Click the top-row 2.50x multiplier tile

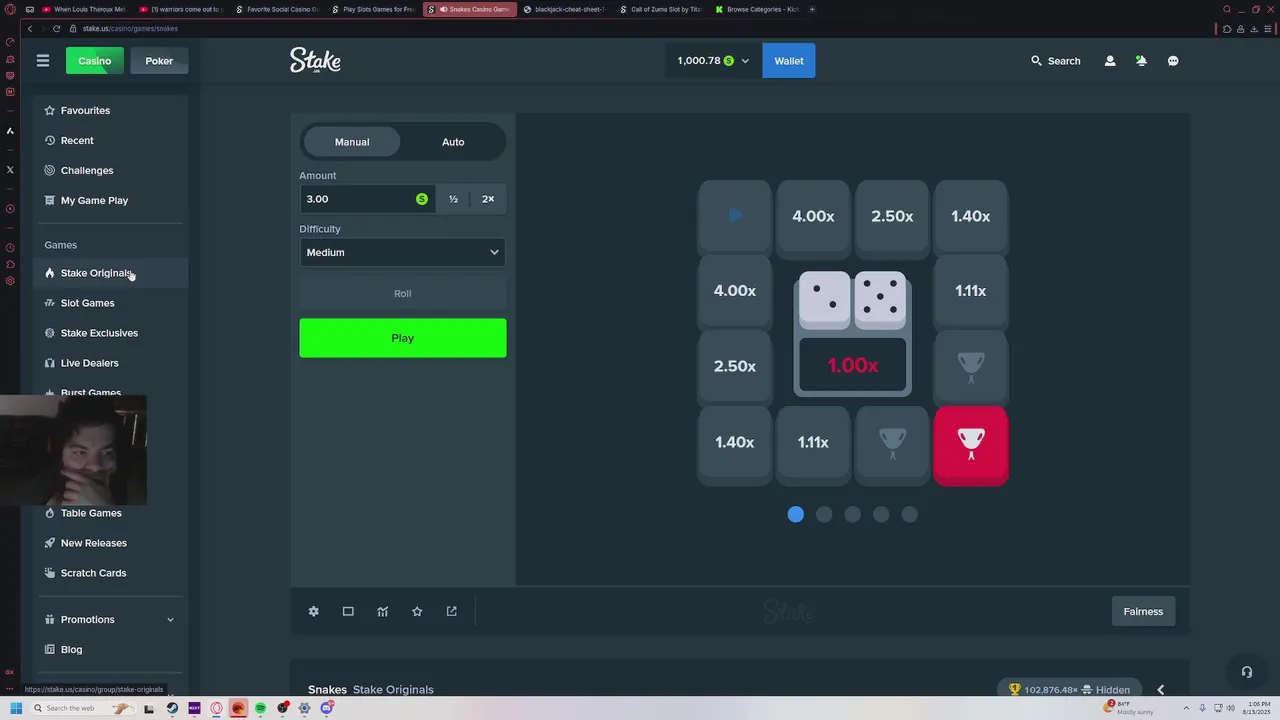892,216
